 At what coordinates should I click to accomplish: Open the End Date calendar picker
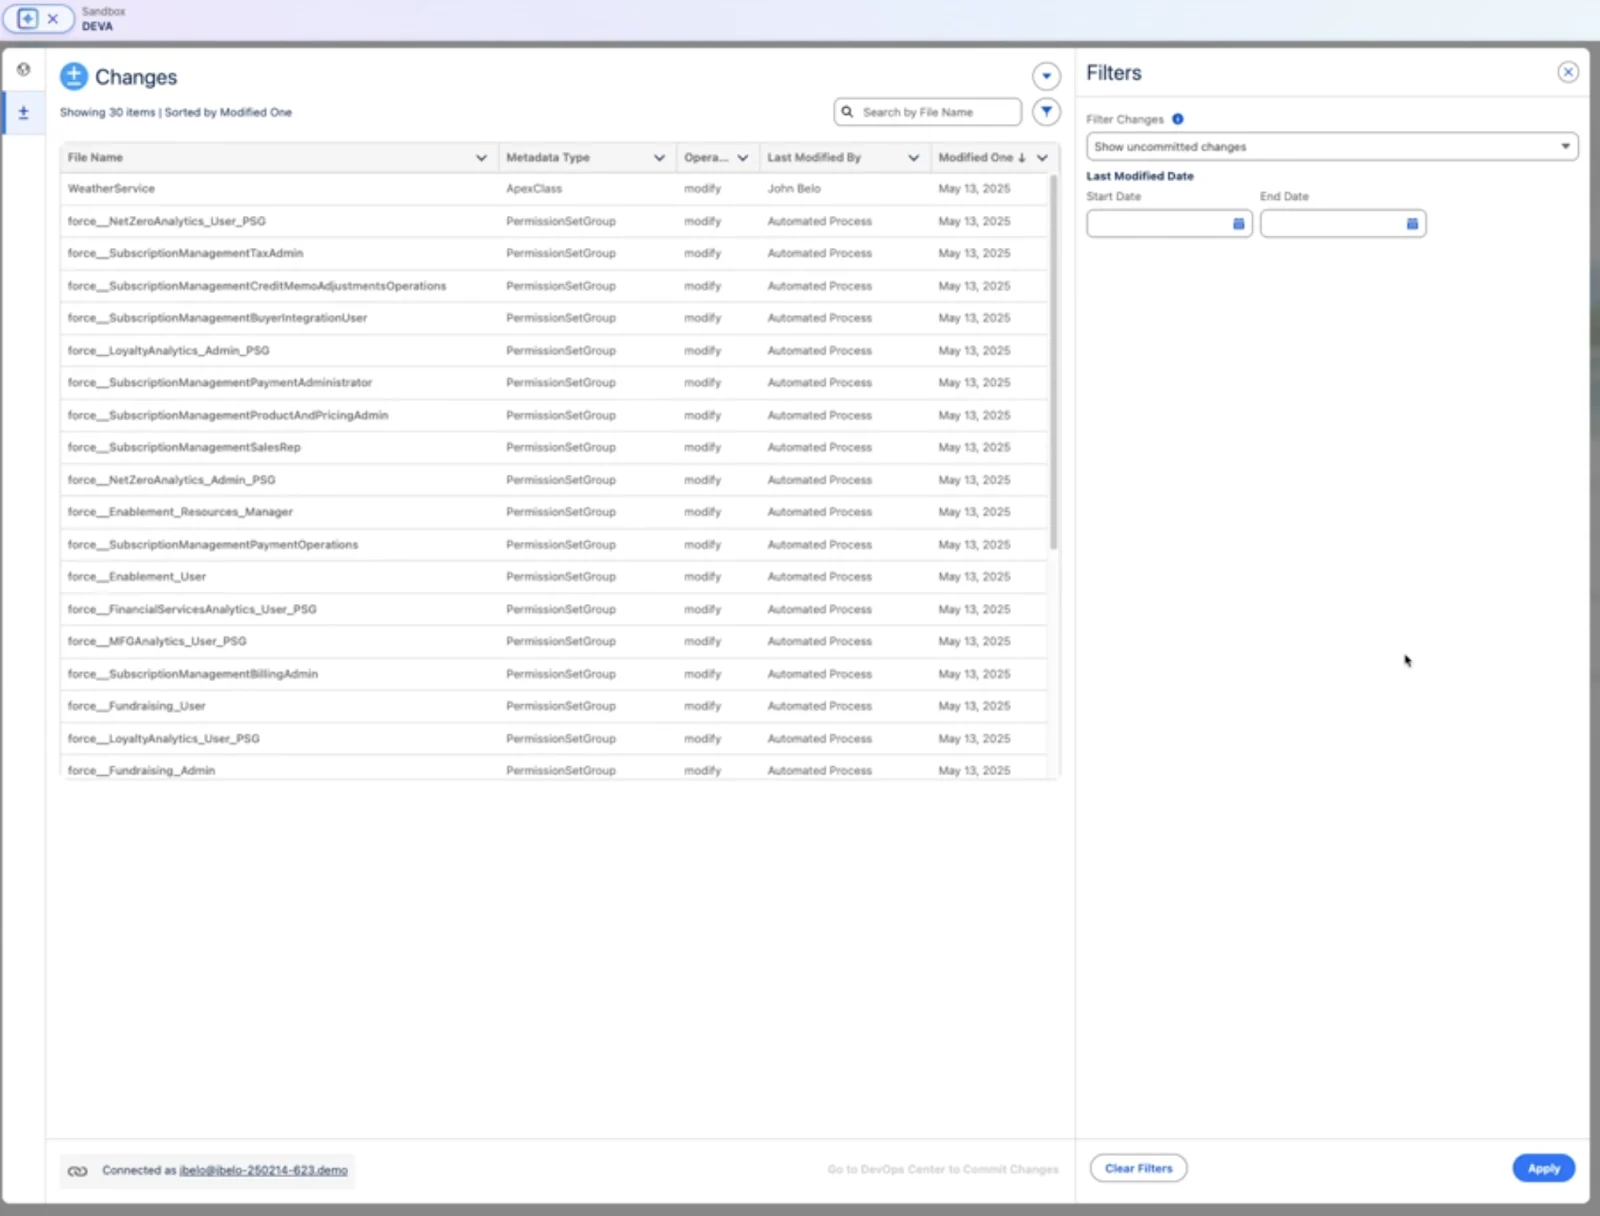point(1412,224)
